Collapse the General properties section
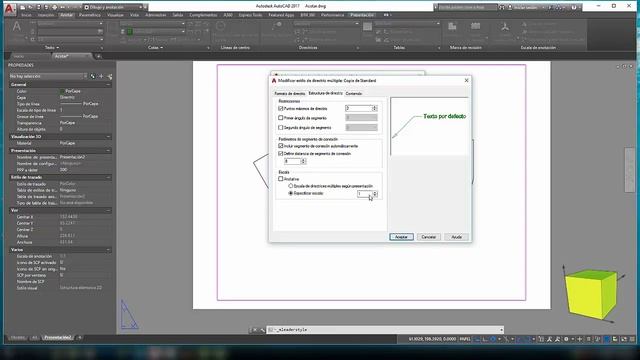Viewport: 640px width, 360px height. (x=108, y=84)
